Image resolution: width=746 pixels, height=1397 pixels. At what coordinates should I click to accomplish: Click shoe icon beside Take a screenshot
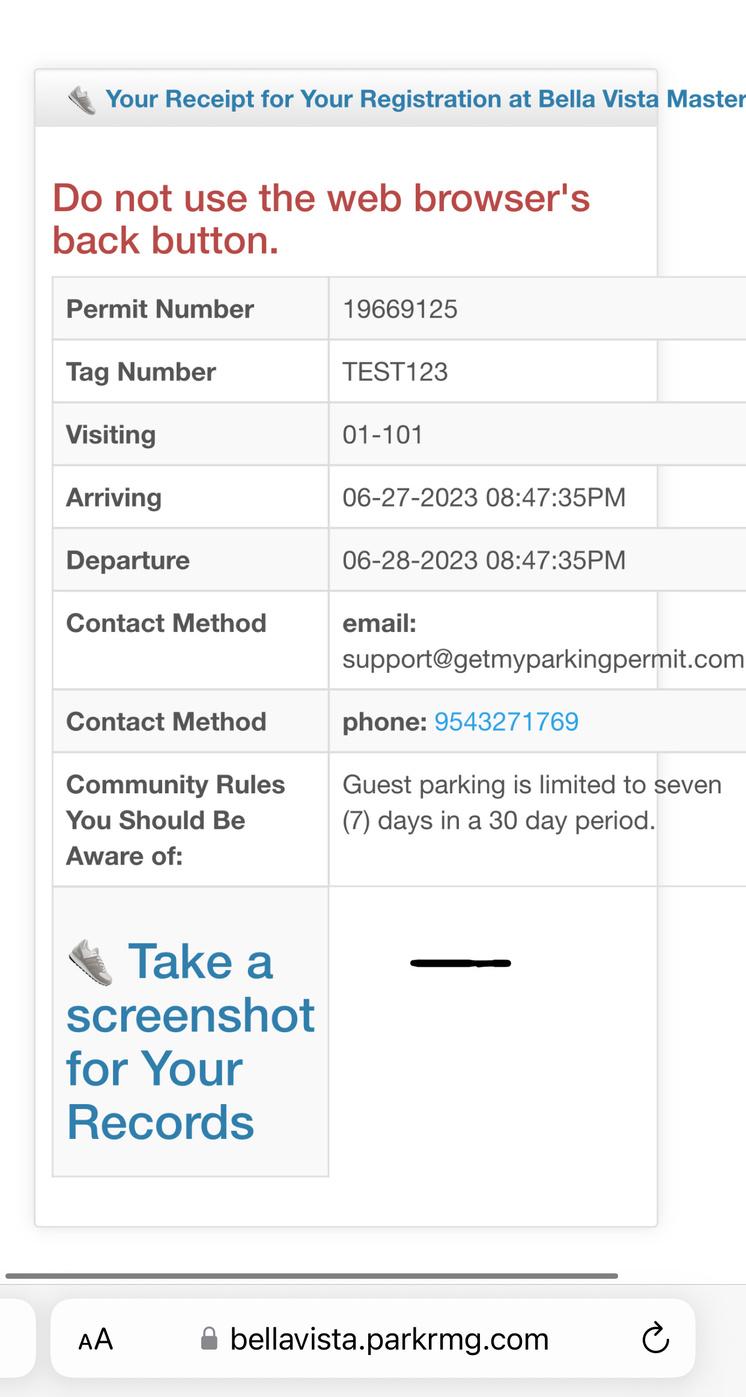[x=90, y=962]
